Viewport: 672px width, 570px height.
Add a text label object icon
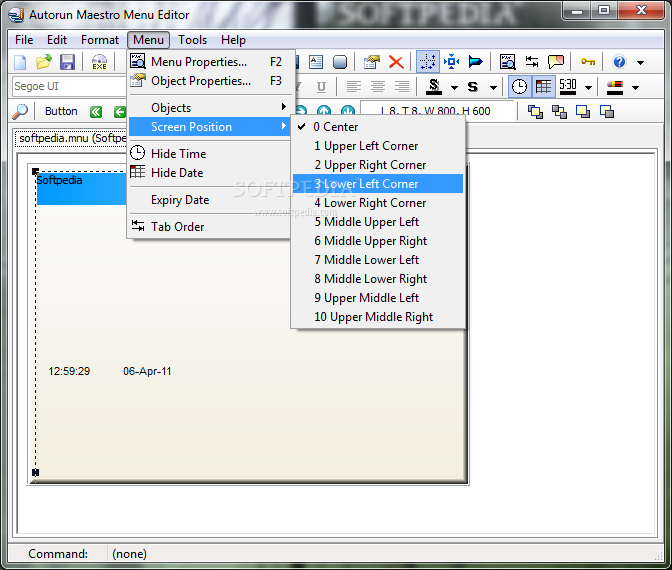(x=316, y=62)
